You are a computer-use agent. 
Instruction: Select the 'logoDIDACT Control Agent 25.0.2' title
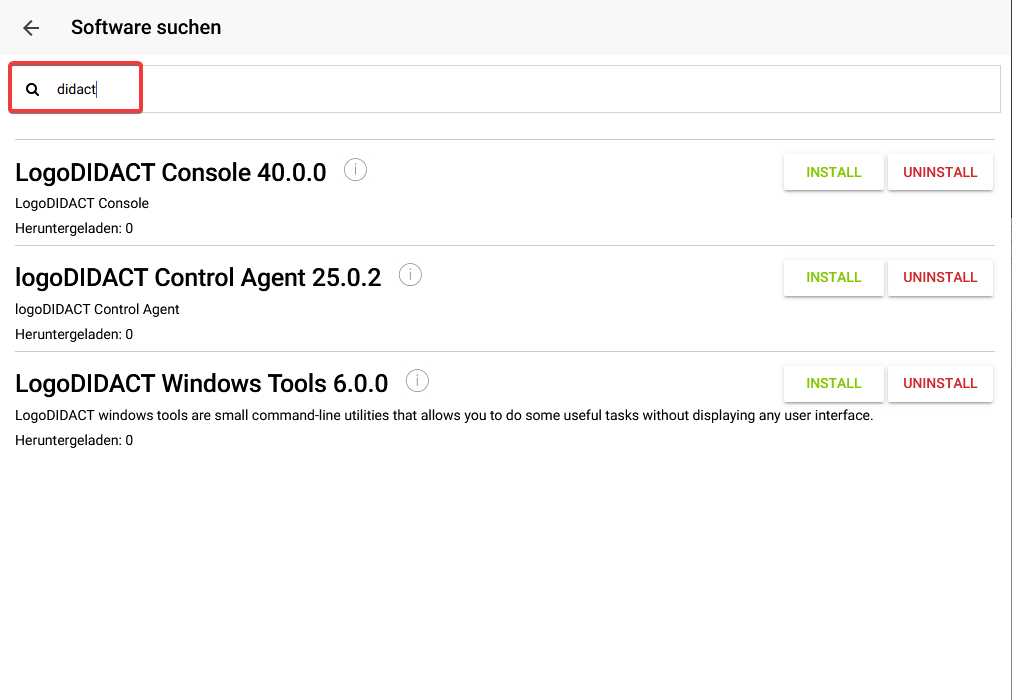coord(198,277)
